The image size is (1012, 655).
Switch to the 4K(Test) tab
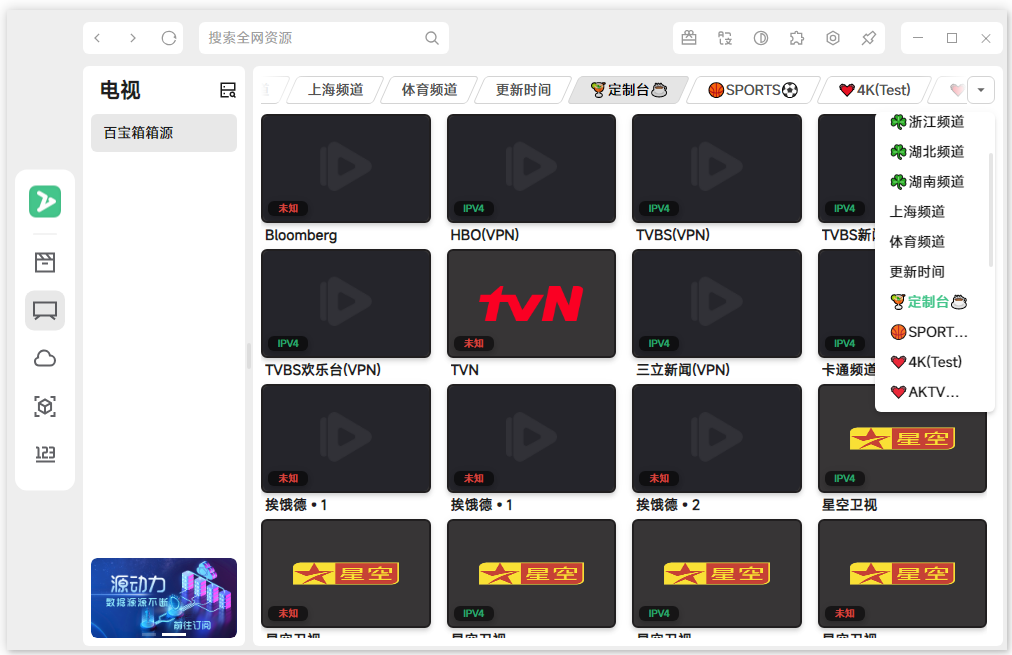coord(875,90)
